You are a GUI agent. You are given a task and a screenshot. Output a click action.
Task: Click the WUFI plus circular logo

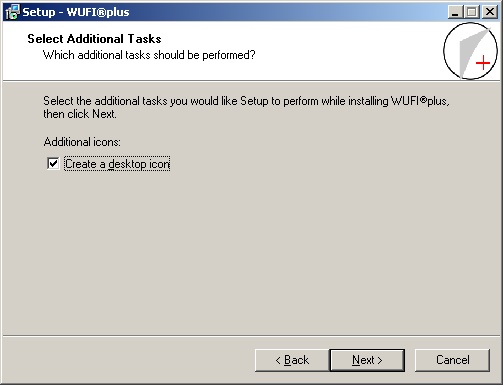(x=470, y=51)
